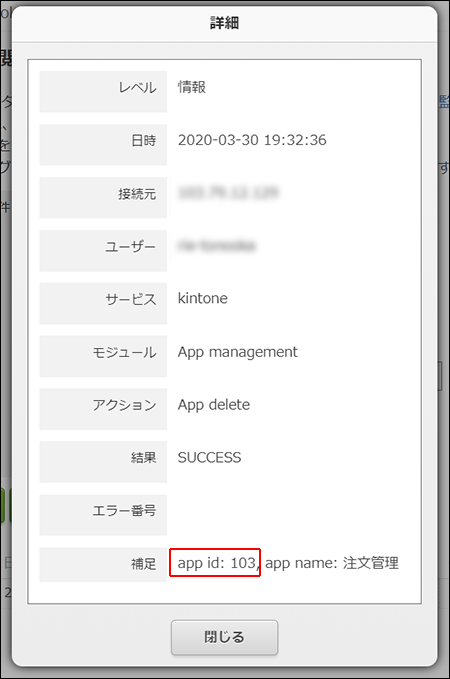
Task: Select the 接続元 row label
Action: 137,194
